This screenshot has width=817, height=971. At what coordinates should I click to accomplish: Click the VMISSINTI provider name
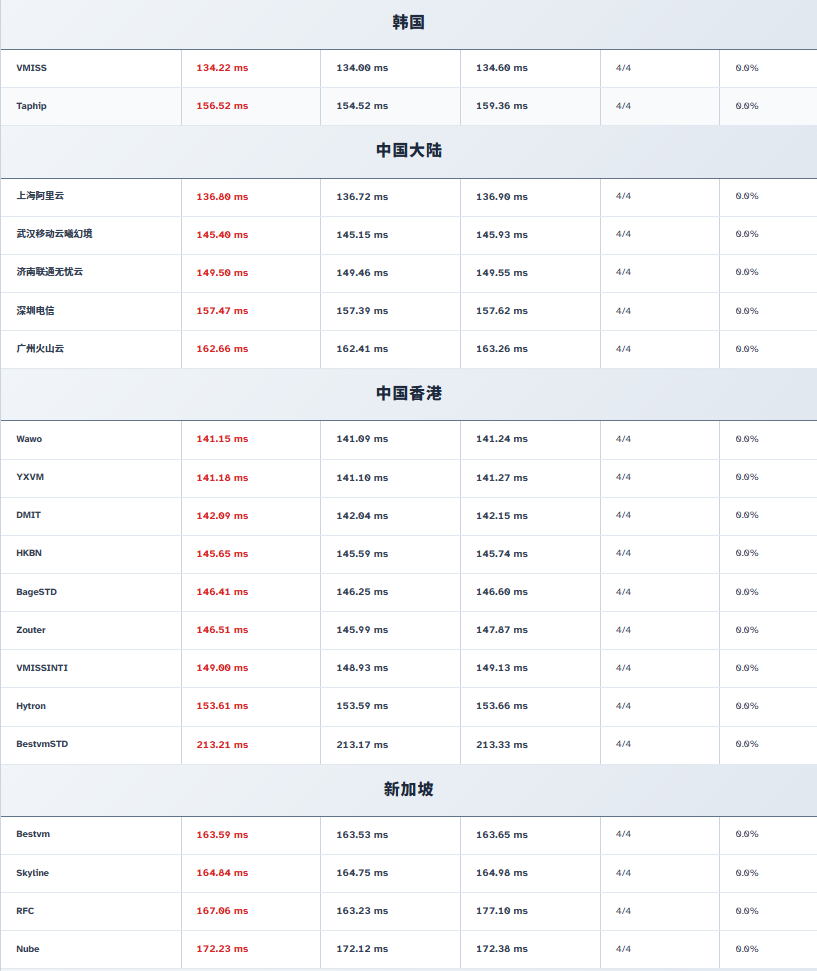42,668
